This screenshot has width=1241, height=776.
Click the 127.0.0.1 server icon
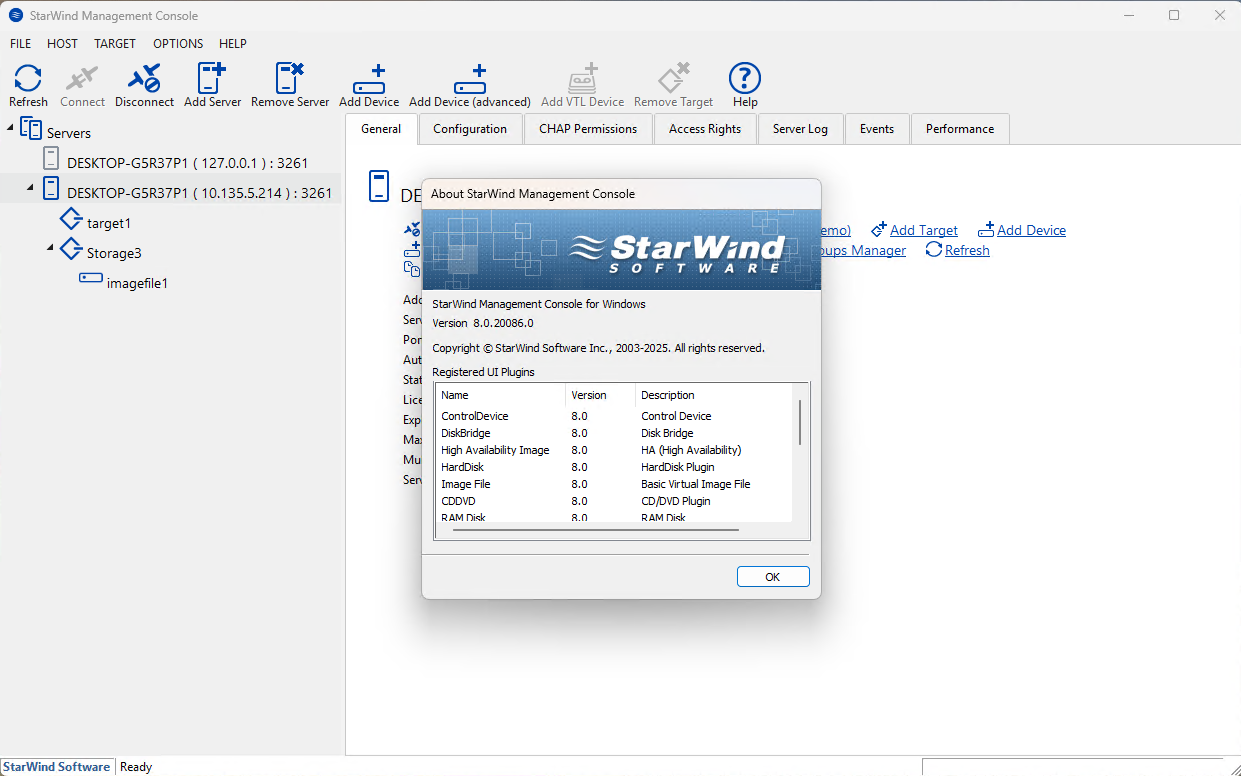click(51, 158)
